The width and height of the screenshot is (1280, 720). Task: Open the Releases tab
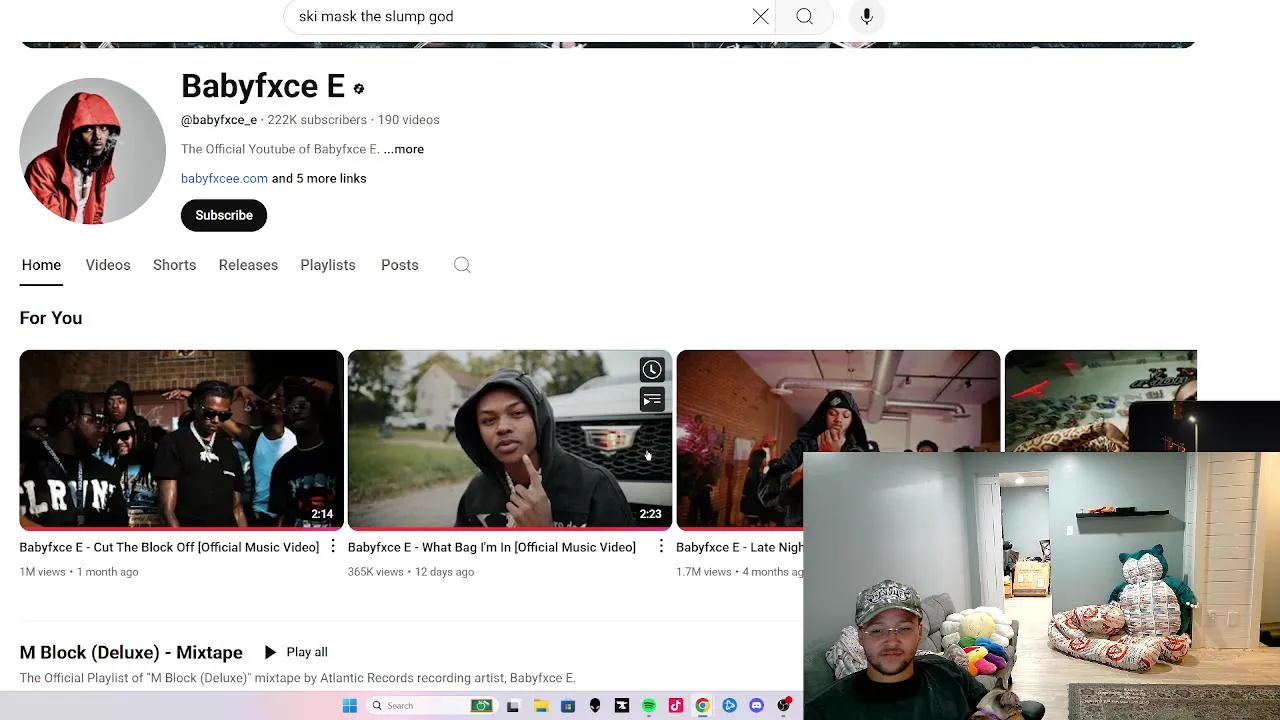pyautogui.click(x=248, y=265)
